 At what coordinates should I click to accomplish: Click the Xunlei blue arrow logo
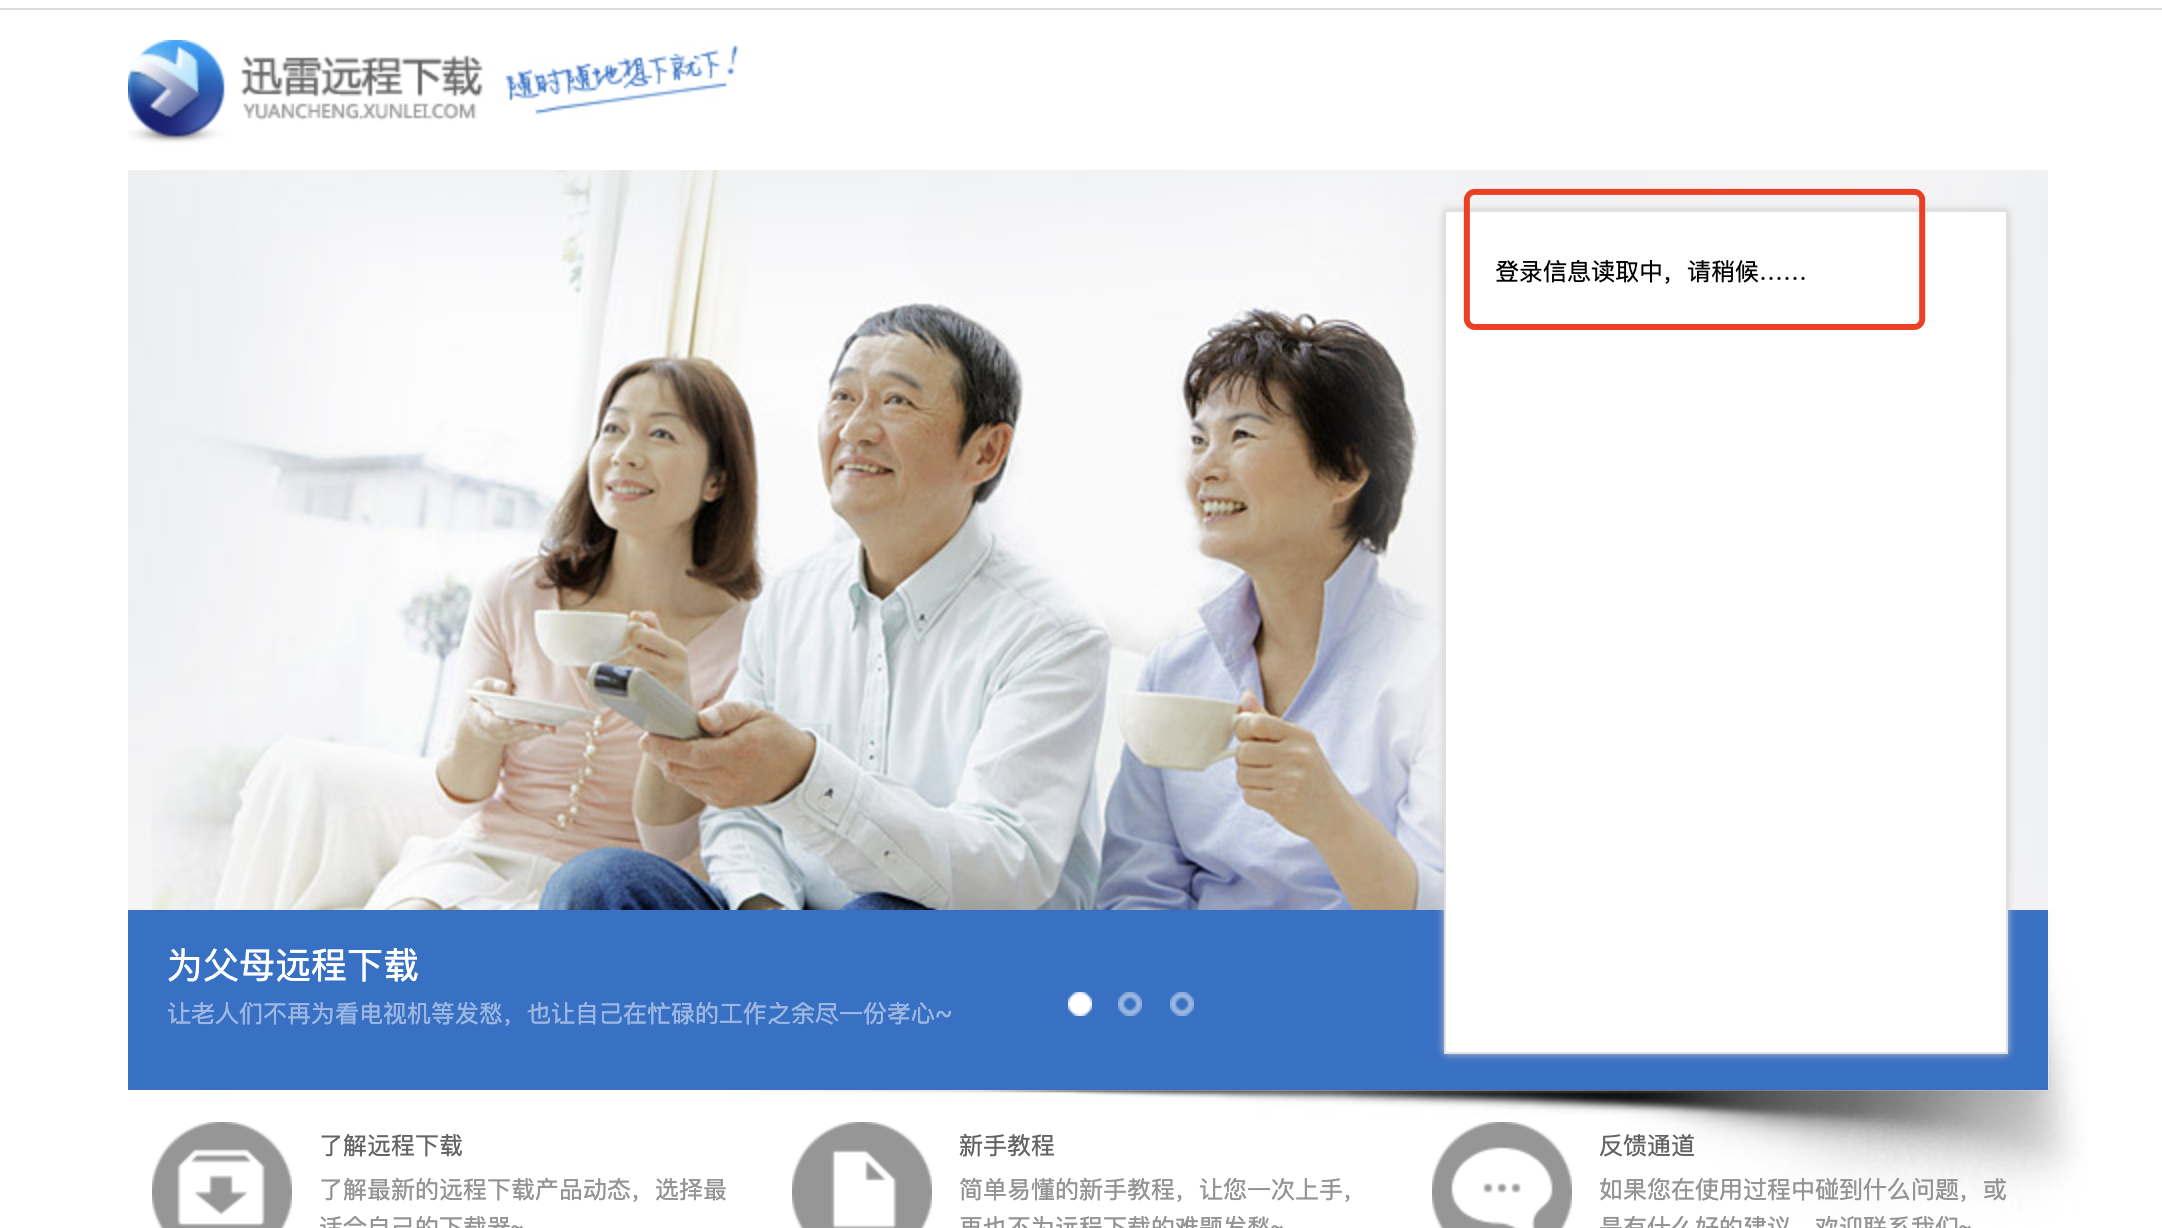tap(176, 88)
